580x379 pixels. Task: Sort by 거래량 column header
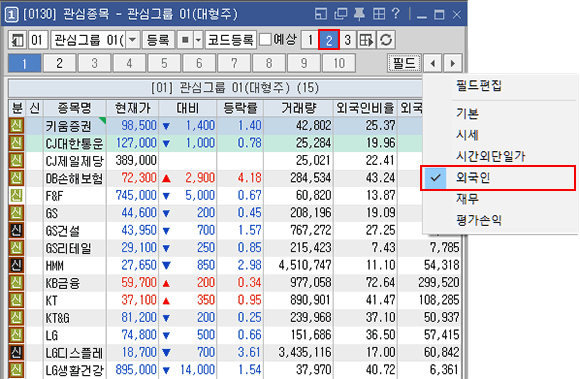click(299, 108)
